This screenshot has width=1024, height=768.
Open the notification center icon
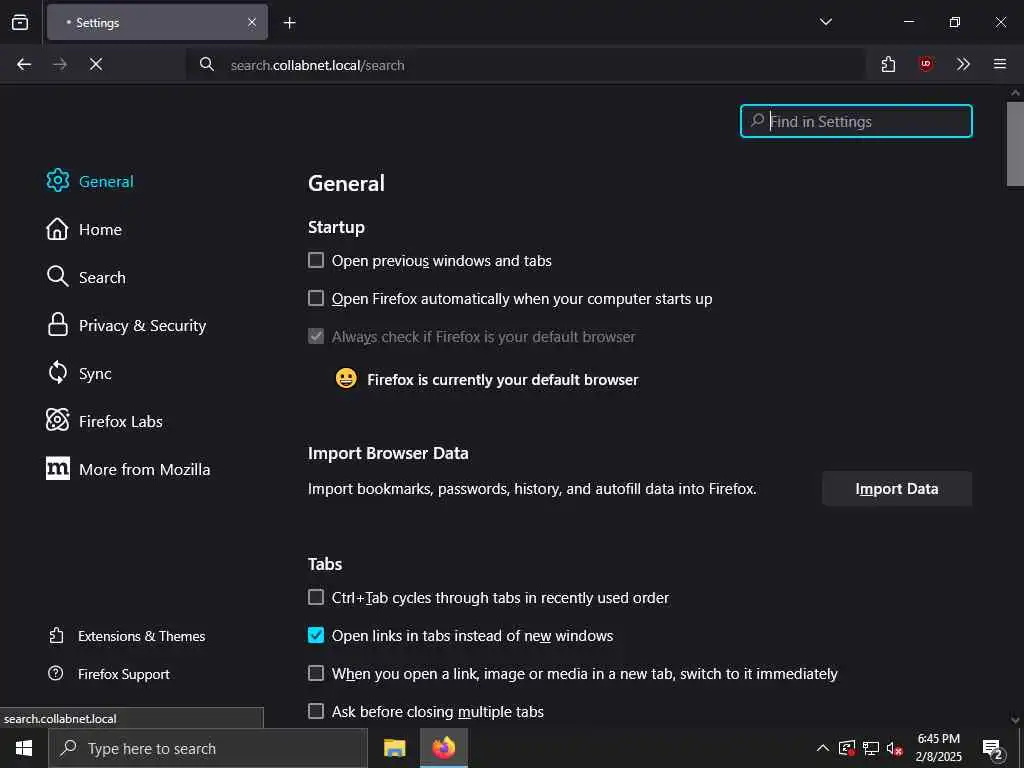993,749
